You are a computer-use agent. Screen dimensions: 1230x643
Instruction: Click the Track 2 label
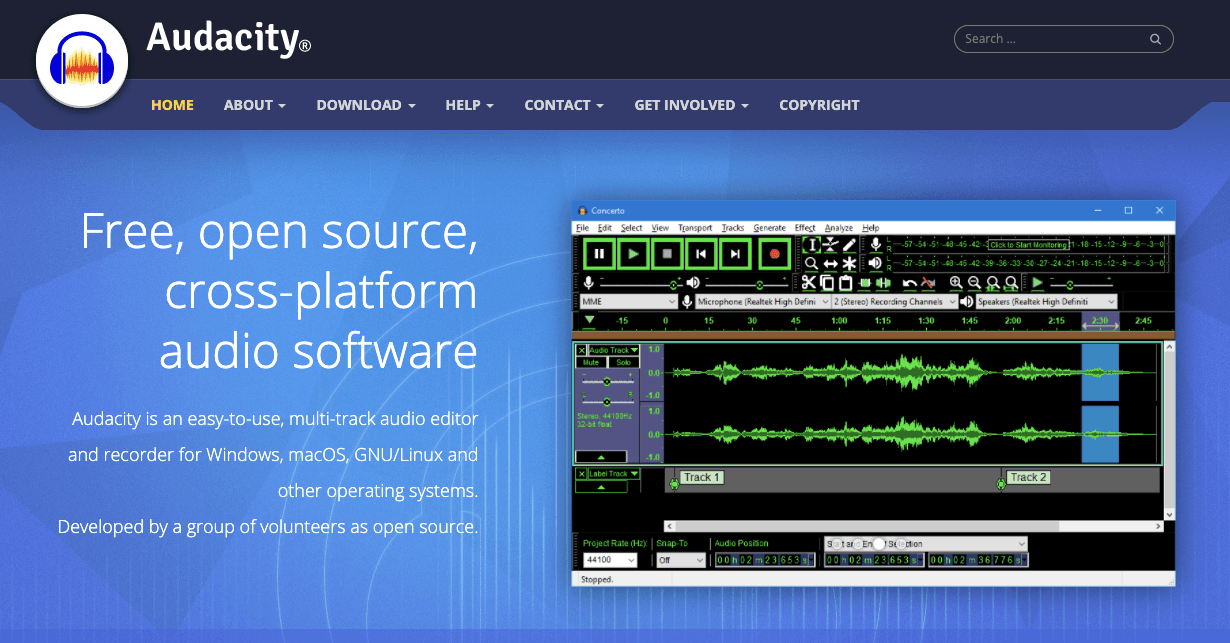pos(1028,477)
